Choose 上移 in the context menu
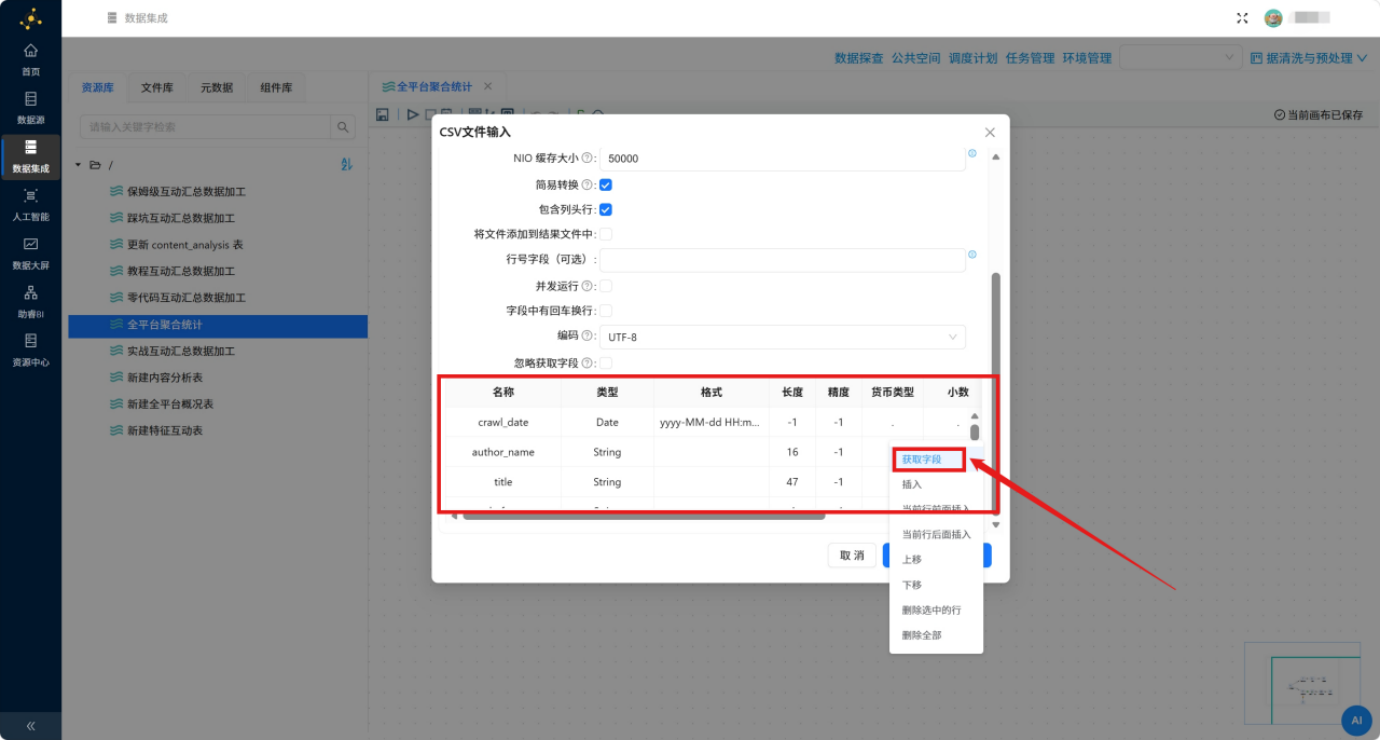 (936, 560)
